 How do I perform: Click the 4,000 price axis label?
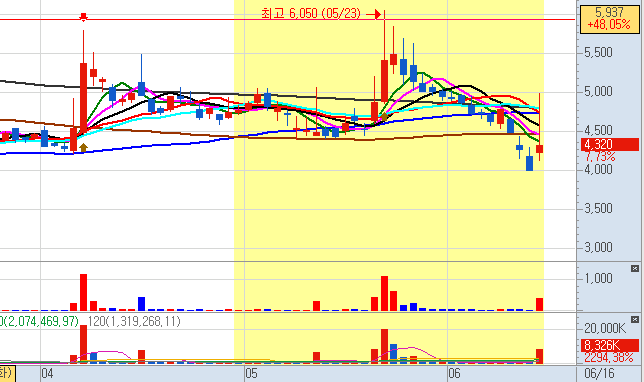(x=598, y=169)
